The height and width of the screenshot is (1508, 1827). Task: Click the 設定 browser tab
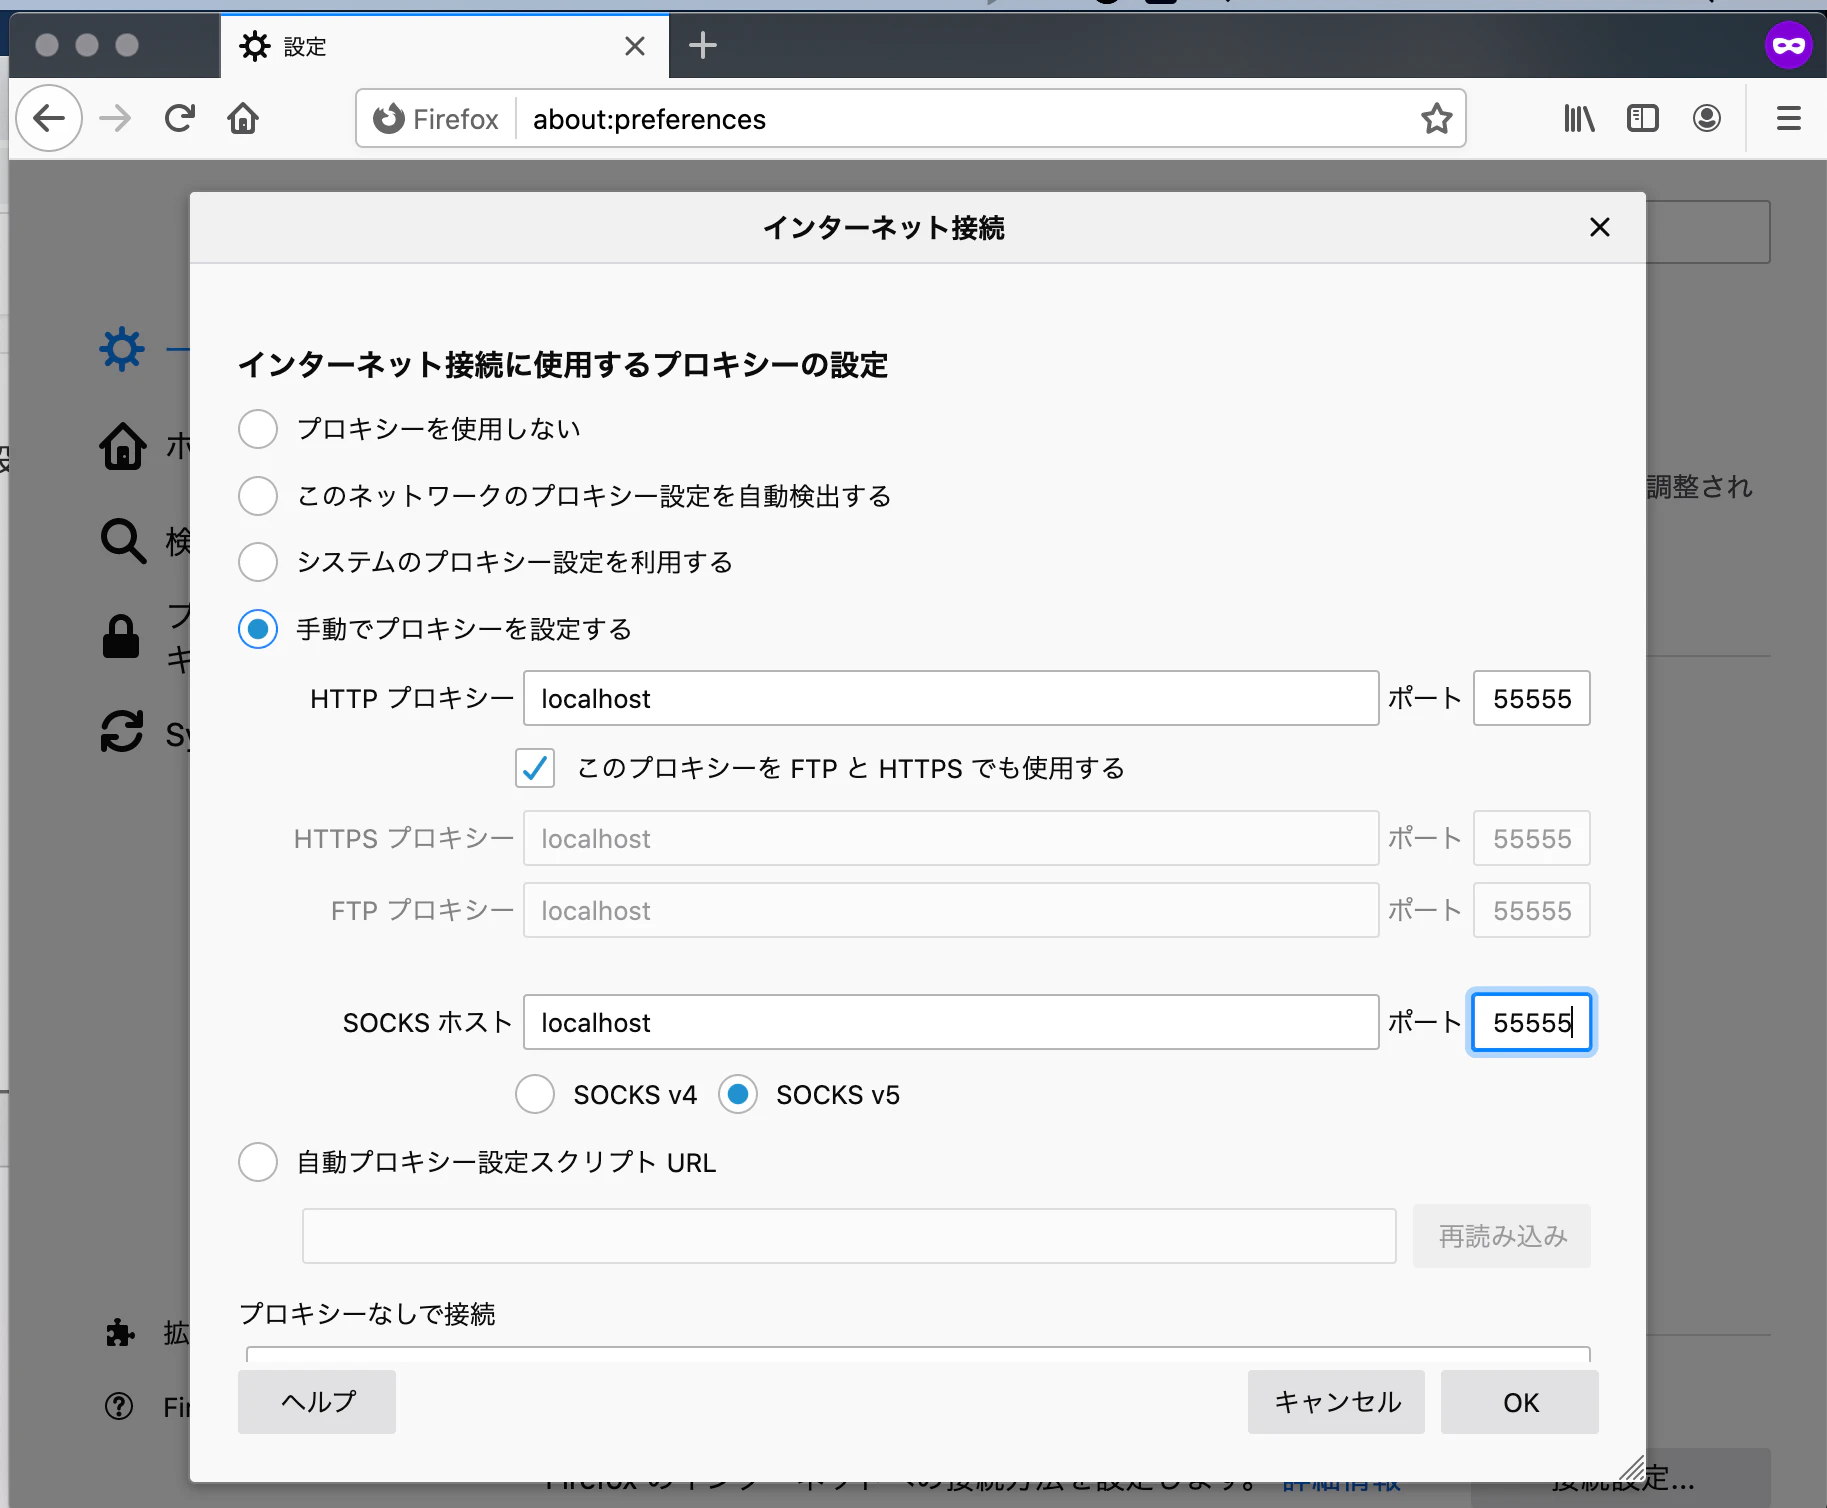[444, 46]
